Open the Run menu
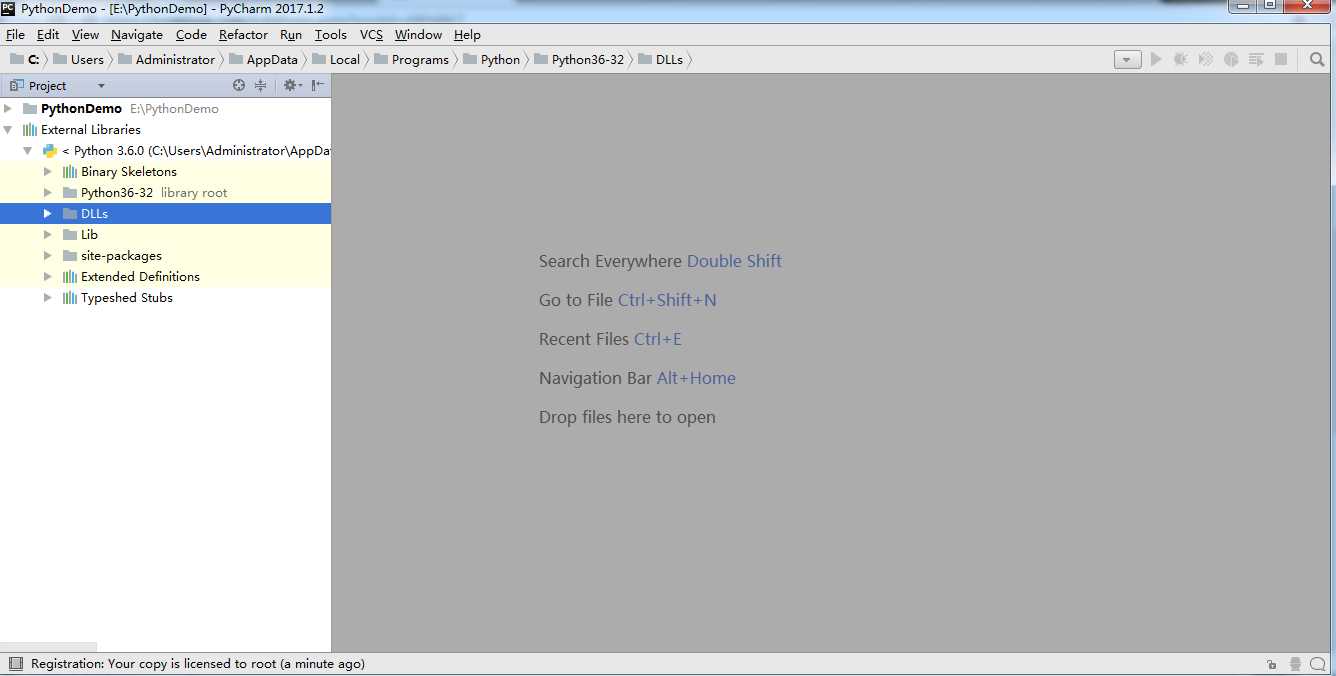1336x676 pixels. pos(291,34)
